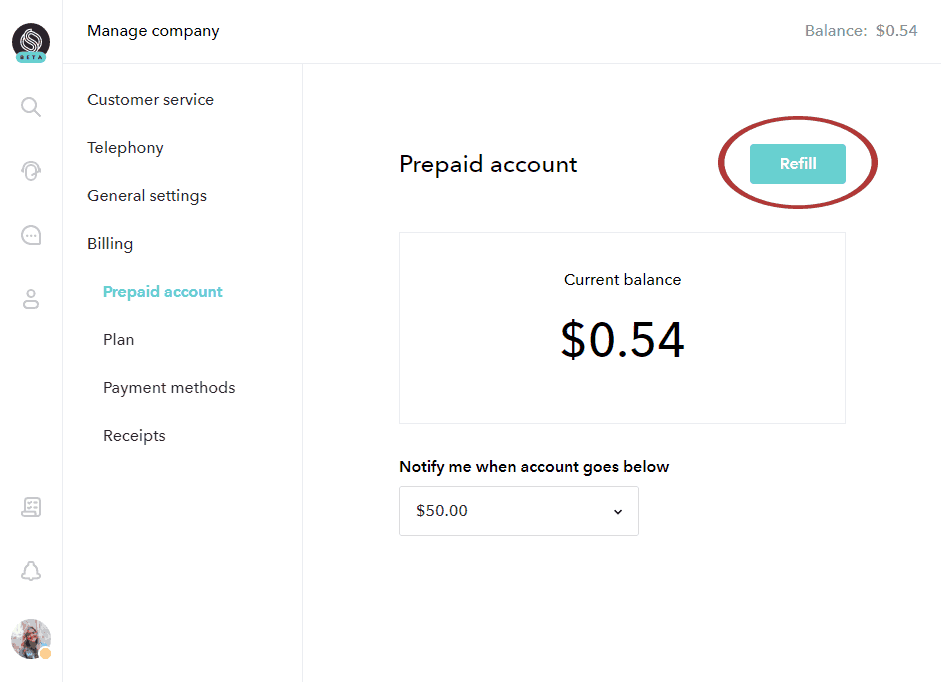Open the search magnifier icon in sidebar
This screenshot has width=941, height=682.
(x=31, y=107)
